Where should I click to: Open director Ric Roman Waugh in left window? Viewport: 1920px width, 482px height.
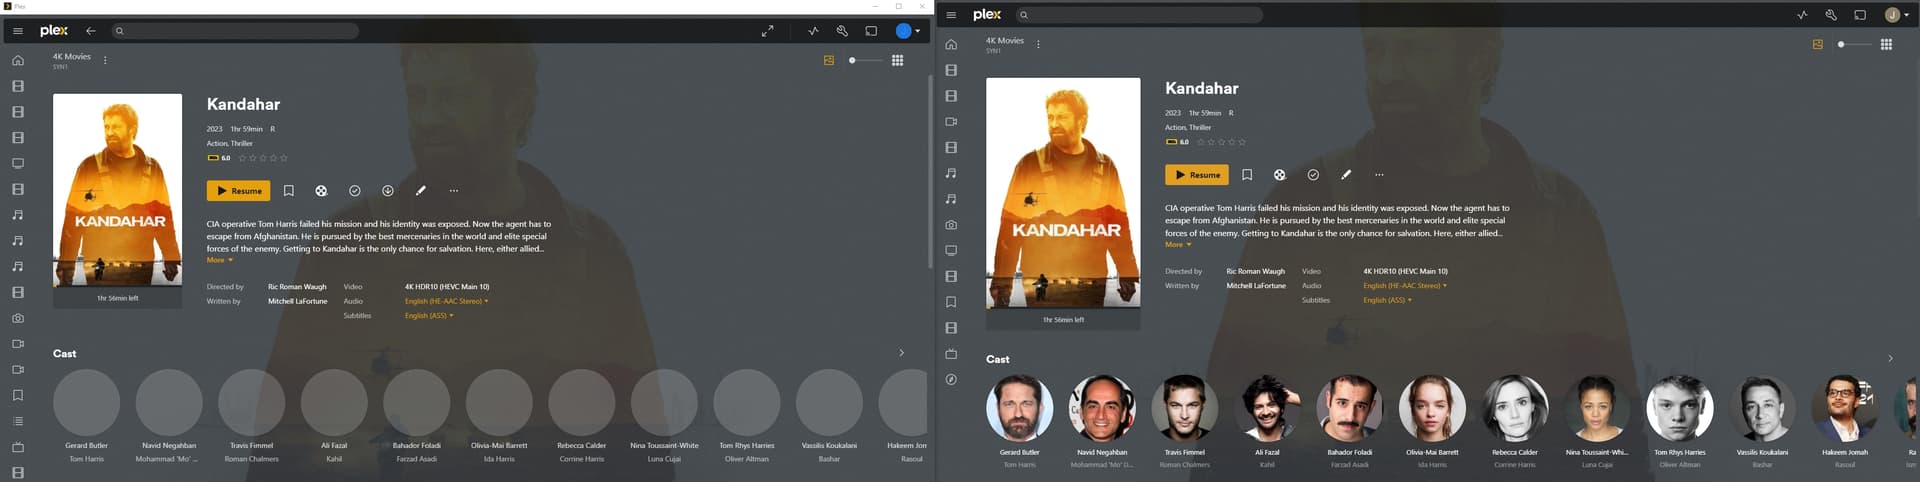click(x=297, y=287)
